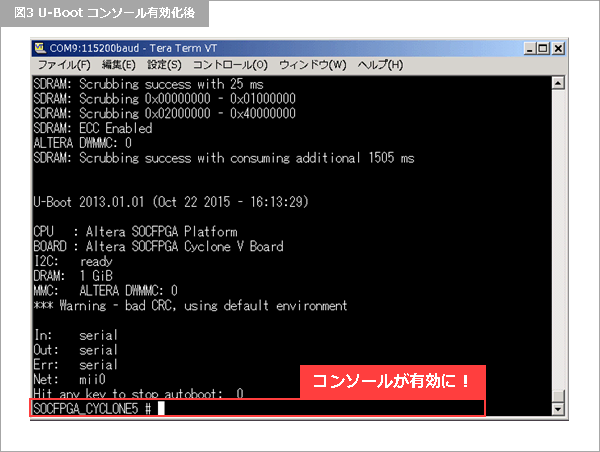Click the 'Out: serial' line
The width and height of the screenshot is (600, 452).
tap(75, 350)
